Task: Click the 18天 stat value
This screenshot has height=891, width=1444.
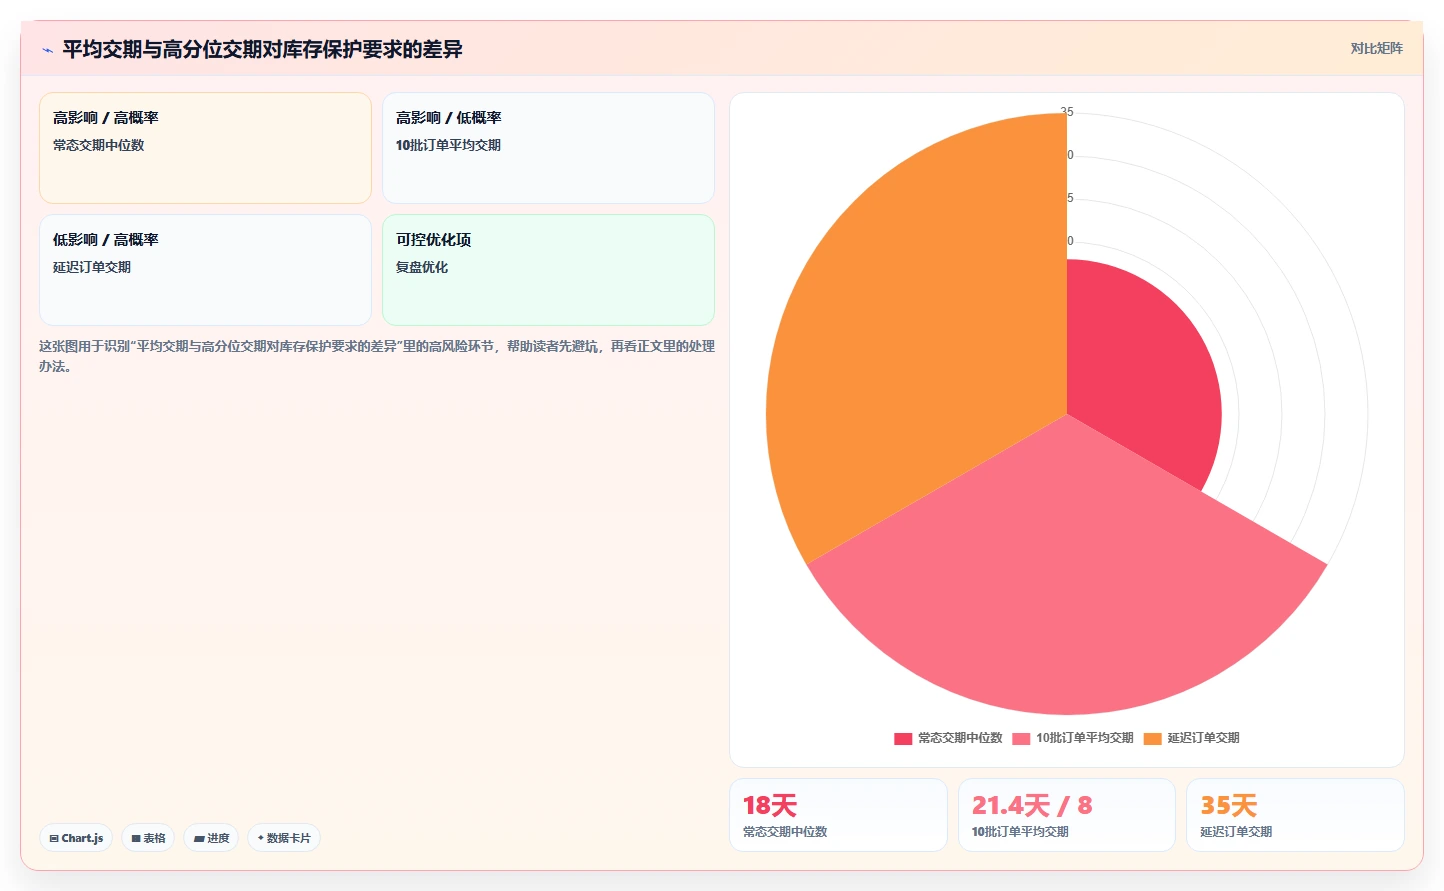Action: point(770,805)
